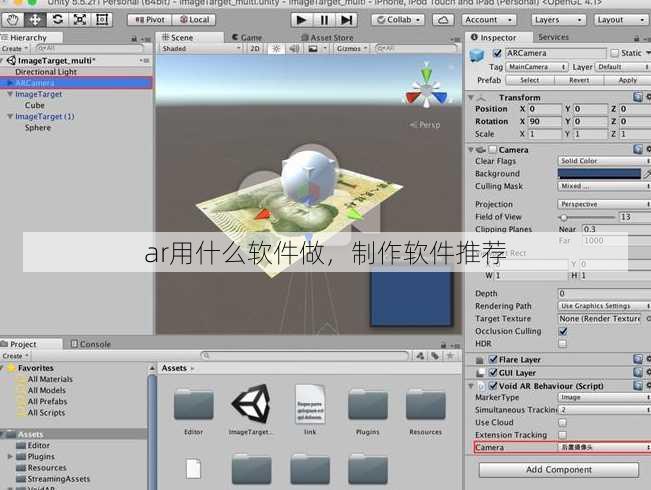Open Void AR Behaviour help icon
Image resolution: width=651 pixels, height=490 pixels.
tap(638, 385)
